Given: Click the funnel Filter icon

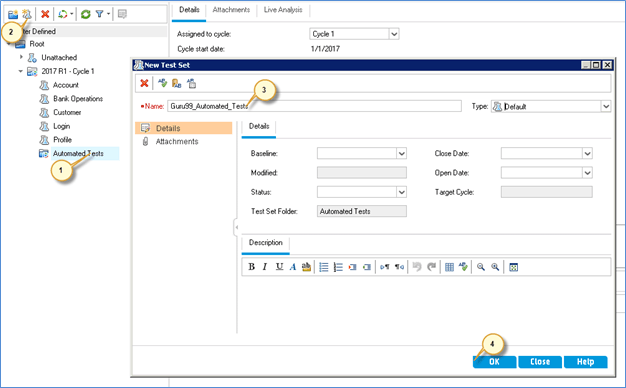Looking at the screenshot, I should click(99, 14).
